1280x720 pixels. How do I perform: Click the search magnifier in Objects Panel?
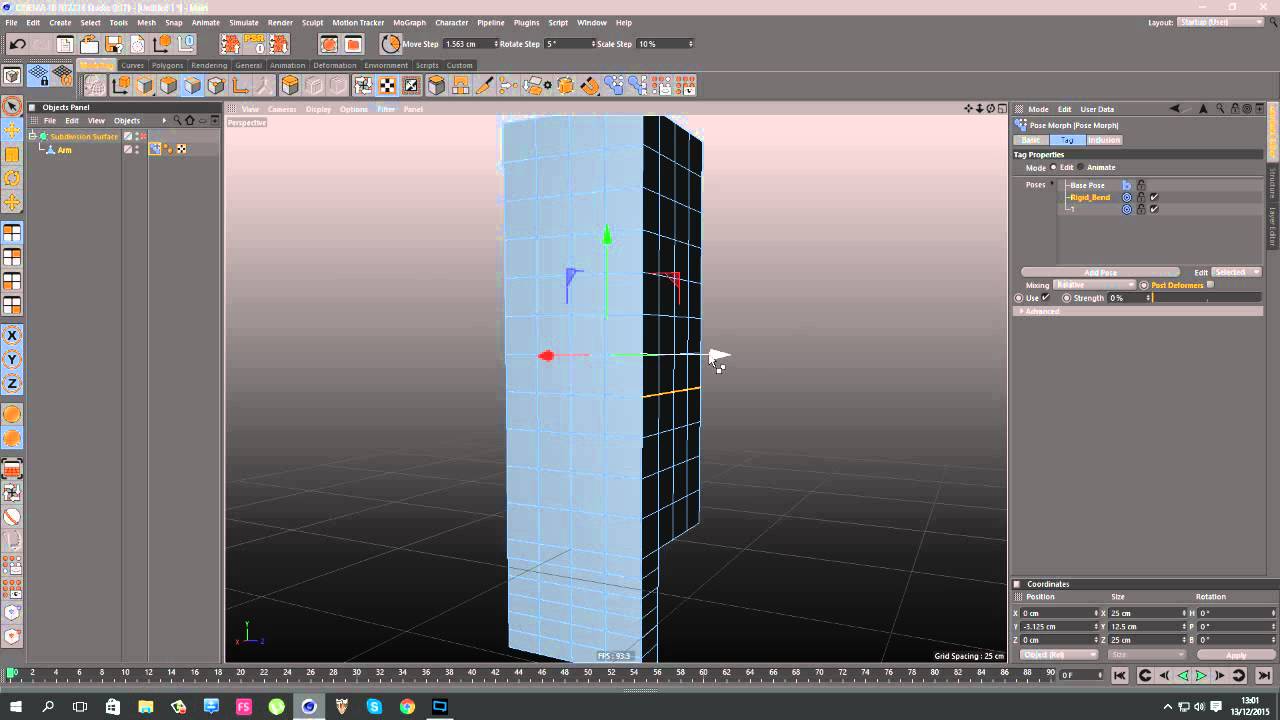(x=178, y=120)
